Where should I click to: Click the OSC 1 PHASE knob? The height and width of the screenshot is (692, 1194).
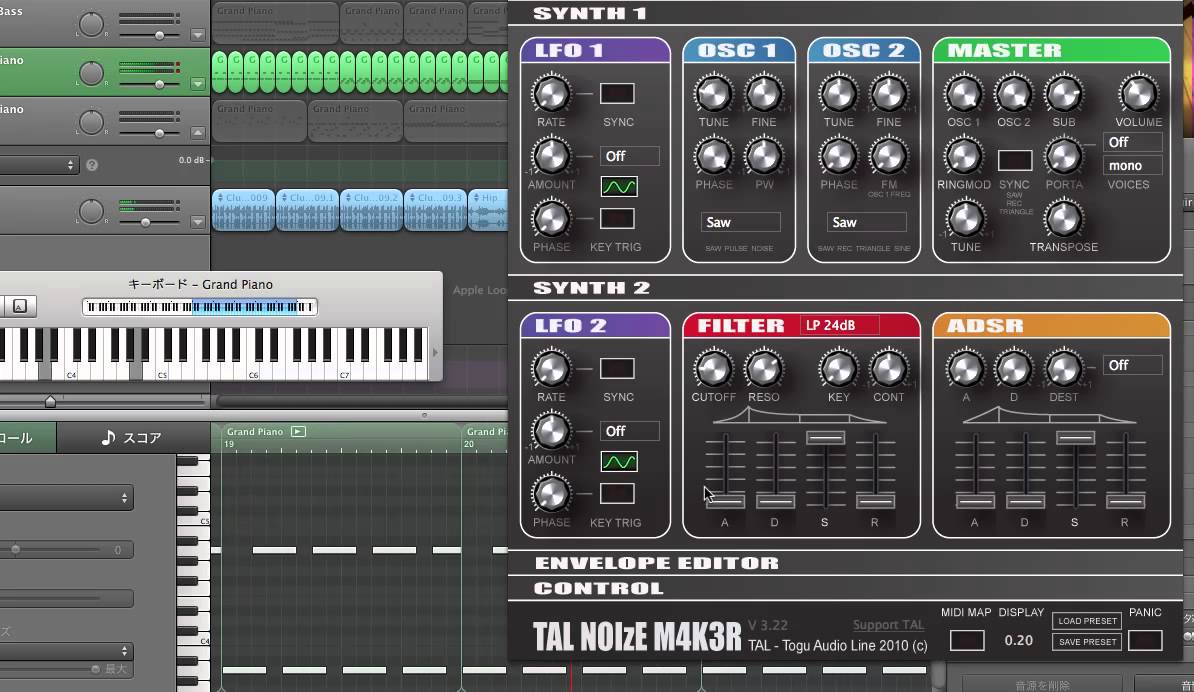coord(714,156)
